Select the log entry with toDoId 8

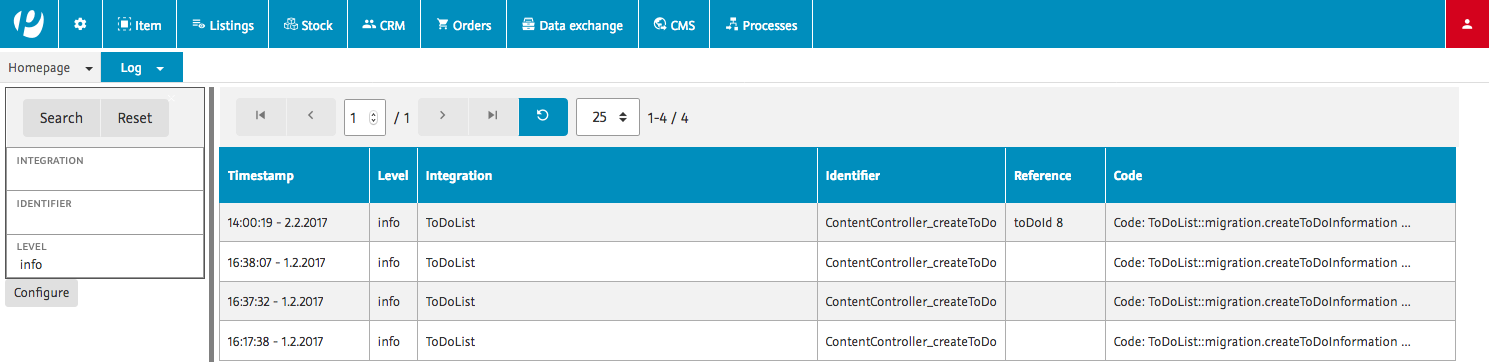tap(837, 222)
